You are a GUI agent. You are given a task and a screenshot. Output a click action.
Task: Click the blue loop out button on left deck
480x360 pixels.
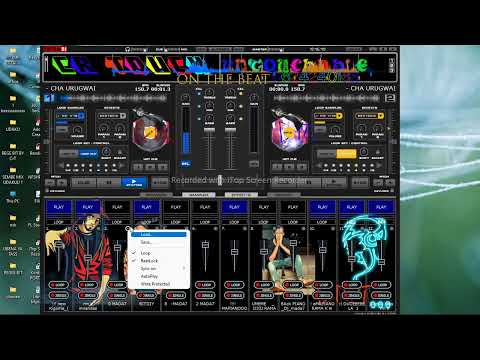tap(88, 154)
